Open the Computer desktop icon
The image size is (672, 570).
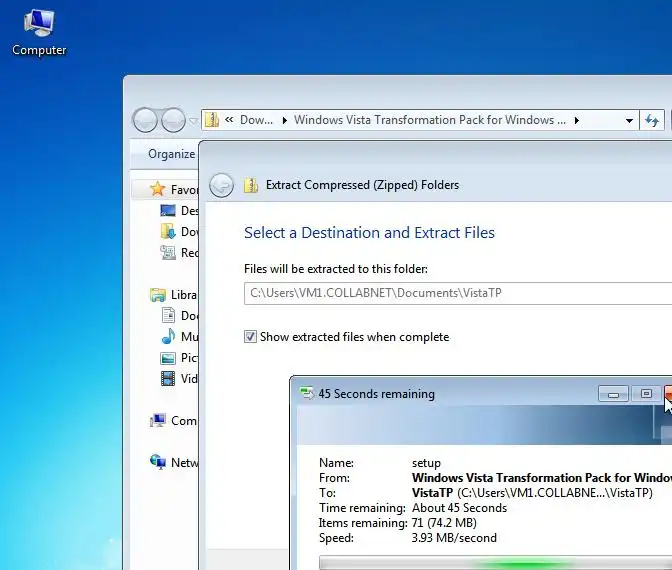[x=39, y=33]
